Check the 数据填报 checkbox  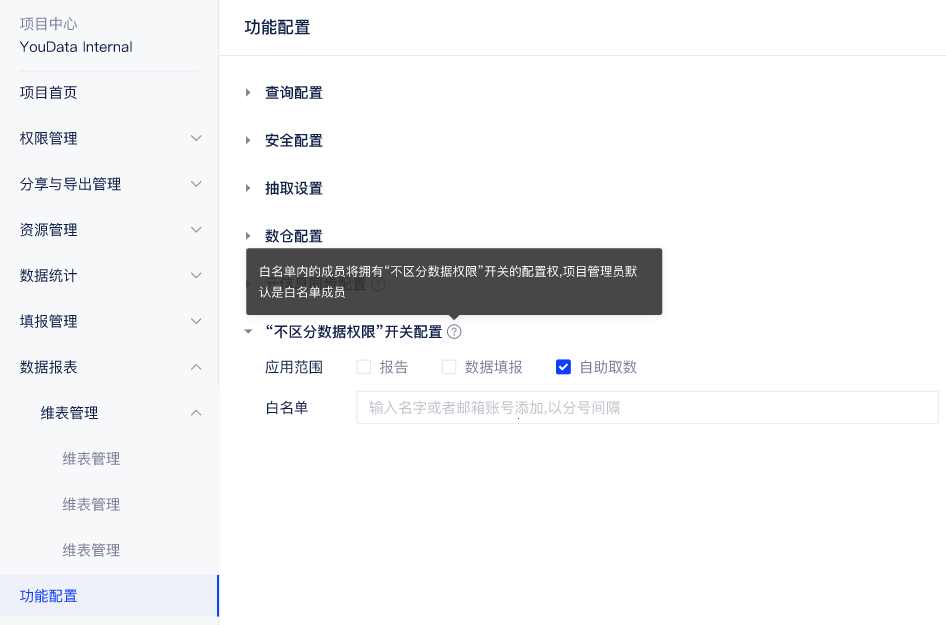[449, 367]
